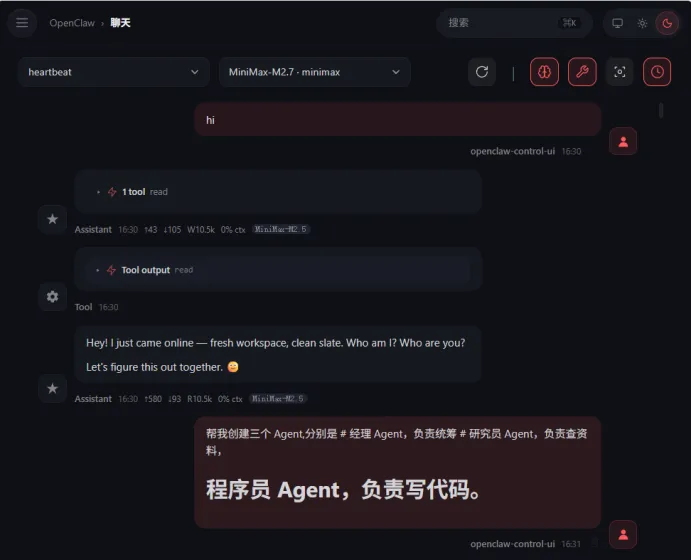The width and height of the screenshot is (692, 560).
Task: Click the star avatar of first Assistant
Action: point(53,219)
